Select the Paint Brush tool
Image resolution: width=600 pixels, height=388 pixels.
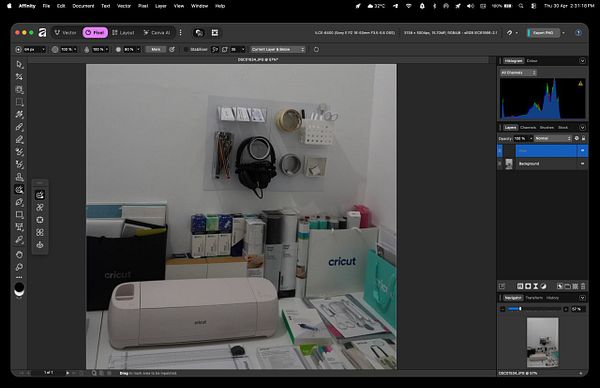click(x=19, y=127)
